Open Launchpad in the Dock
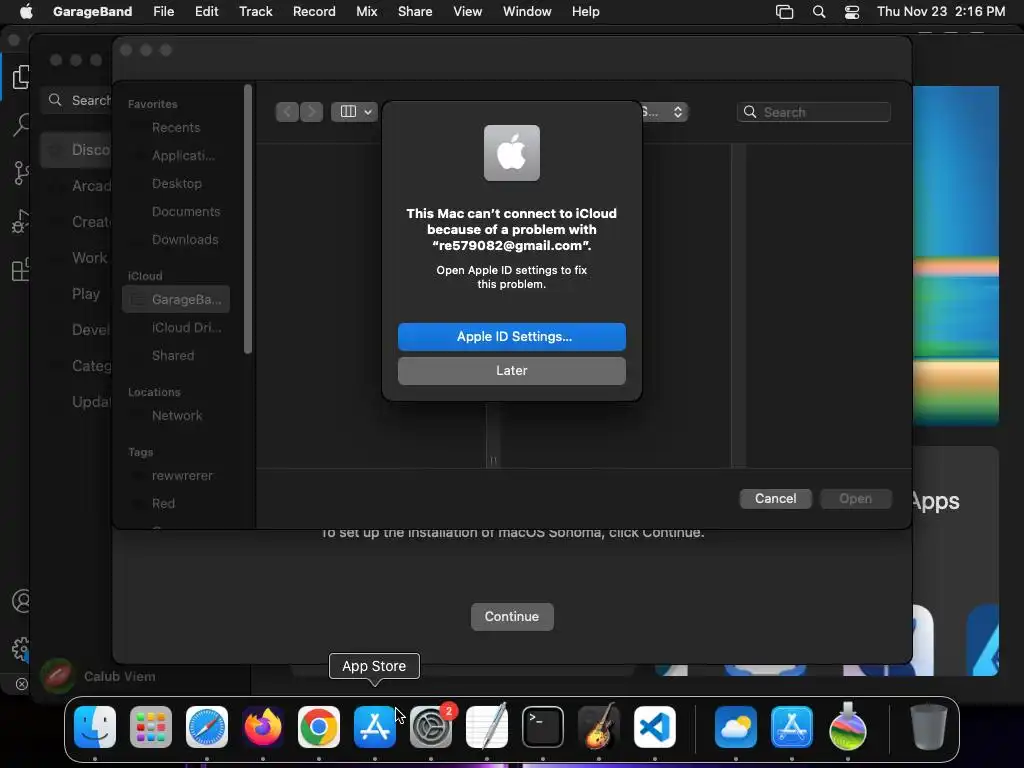This screenshot has width=1024, height=768. tap(151, 727)
